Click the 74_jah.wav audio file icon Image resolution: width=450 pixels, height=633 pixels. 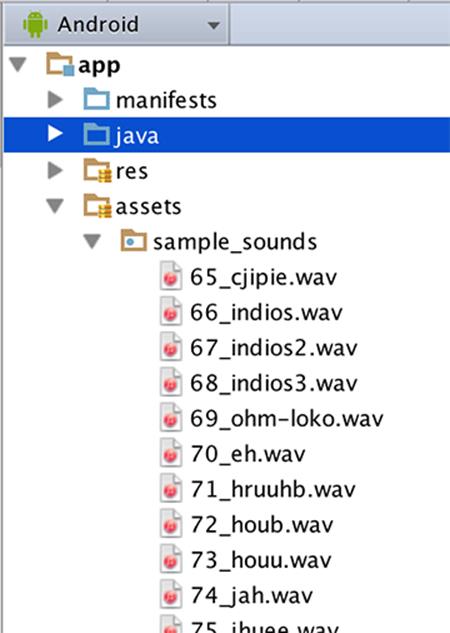coord(170,595)
